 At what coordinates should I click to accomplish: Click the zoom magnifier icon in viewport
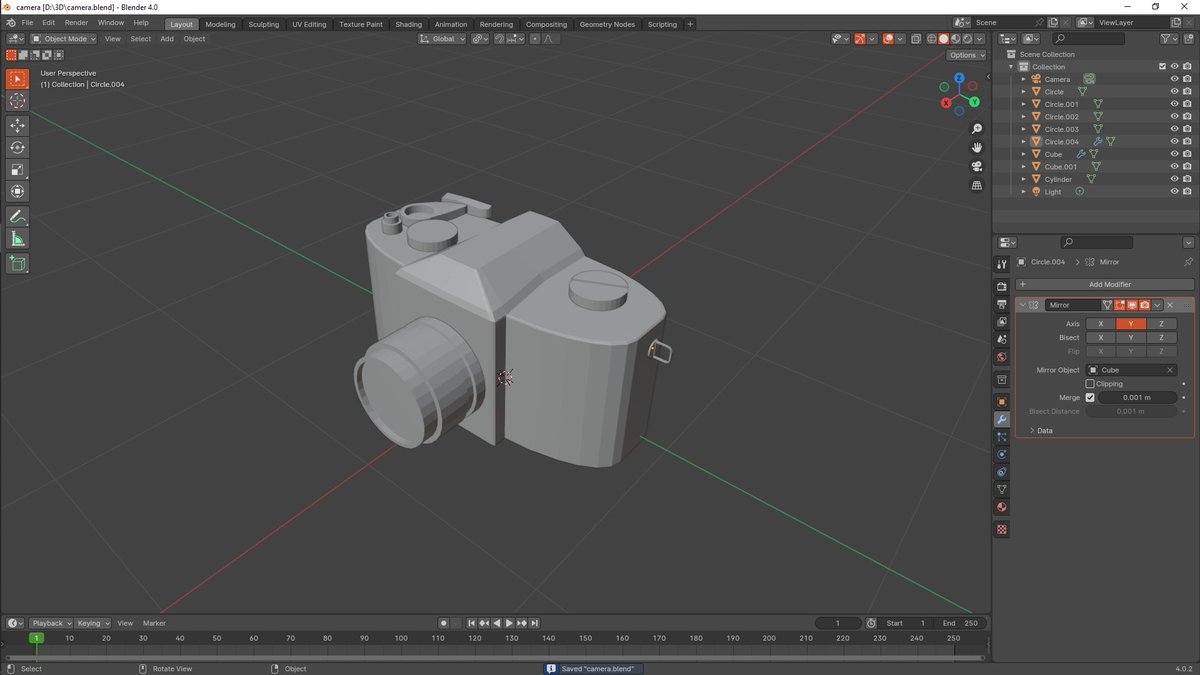[x=977, y=129]
